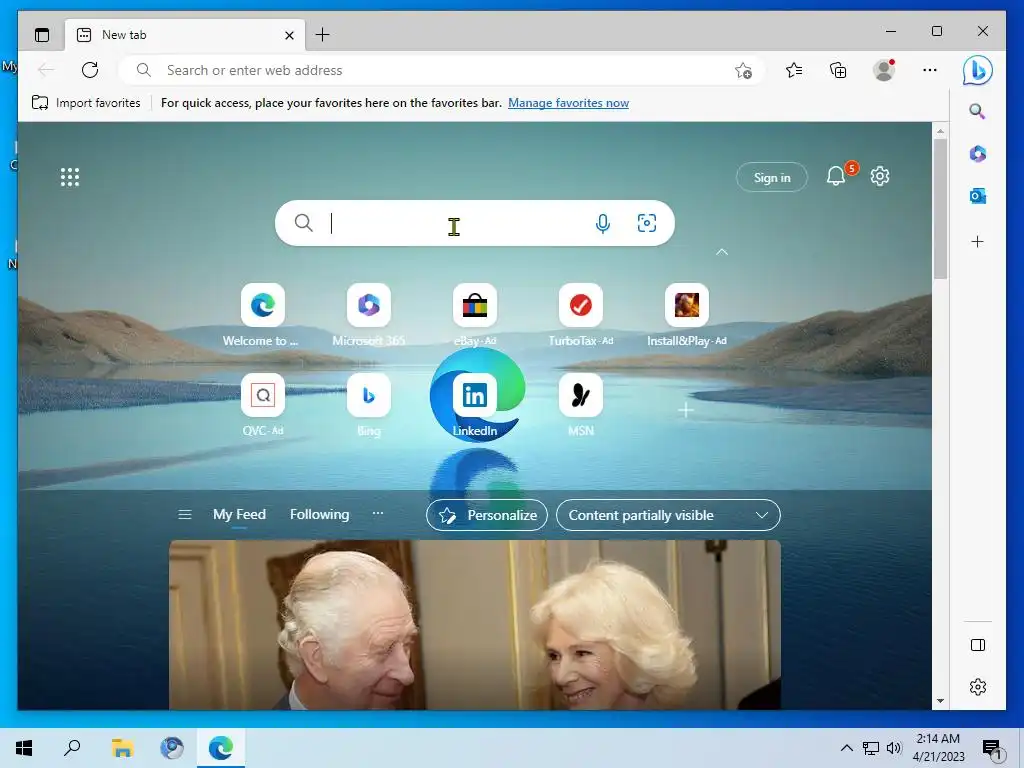Viewport: 1024px width, 768px height.
Task: Open Settings and more ellipsis menu
Action: (x=930, y=70)
